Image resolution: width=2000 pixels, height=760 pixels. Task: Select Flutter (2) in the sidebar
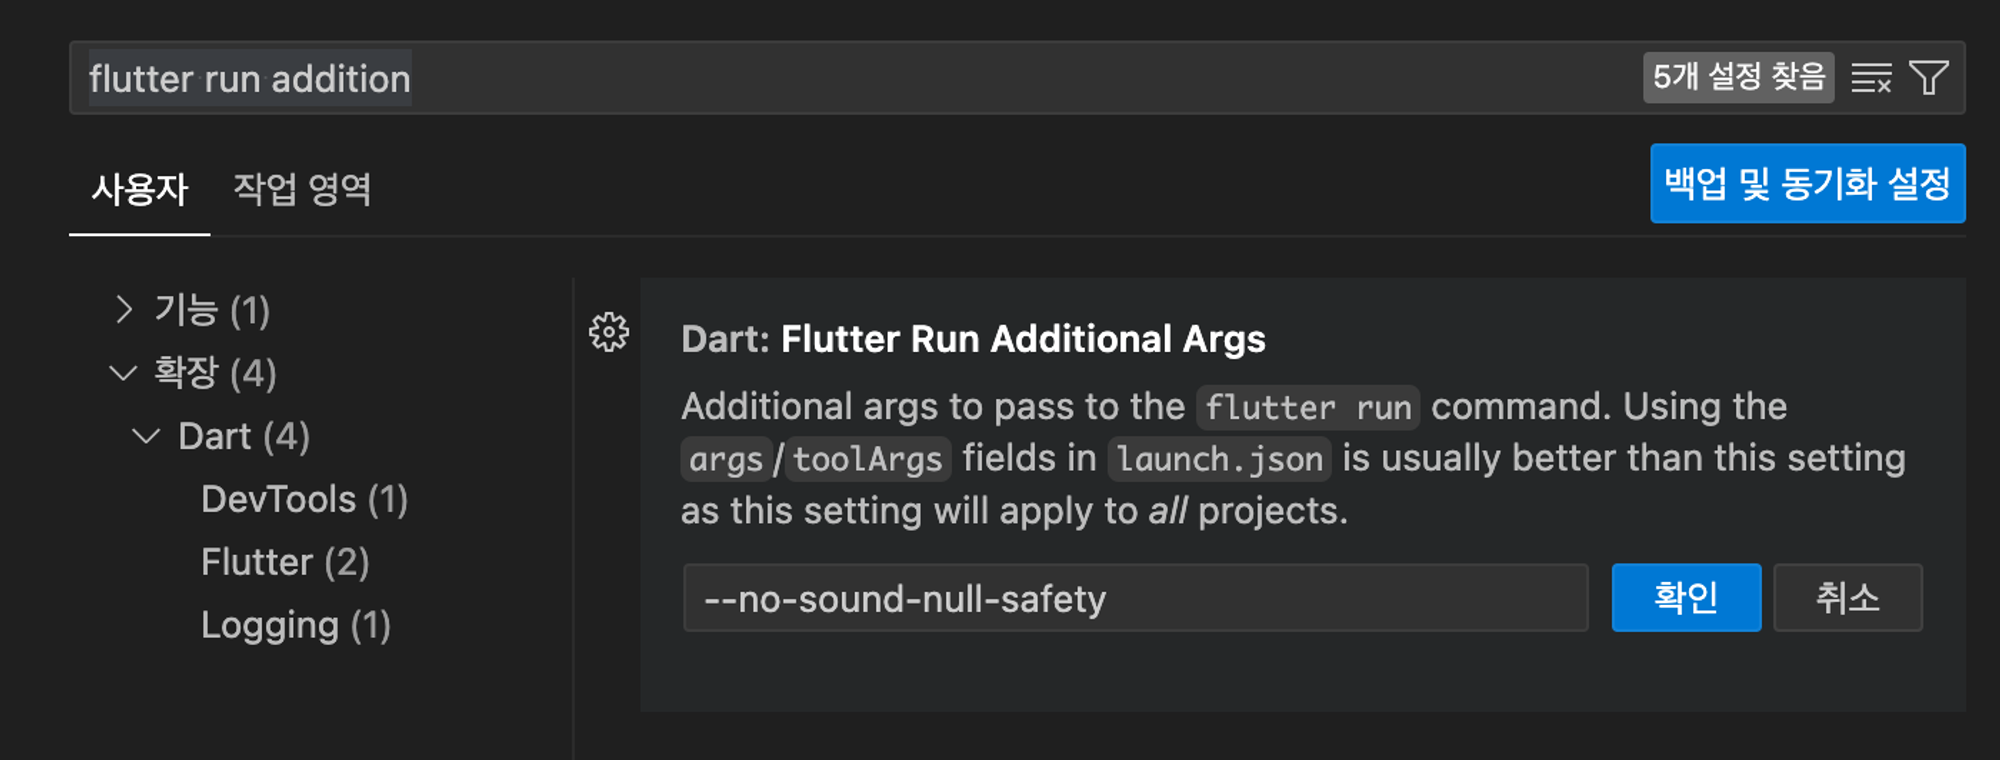click(286, 561)
